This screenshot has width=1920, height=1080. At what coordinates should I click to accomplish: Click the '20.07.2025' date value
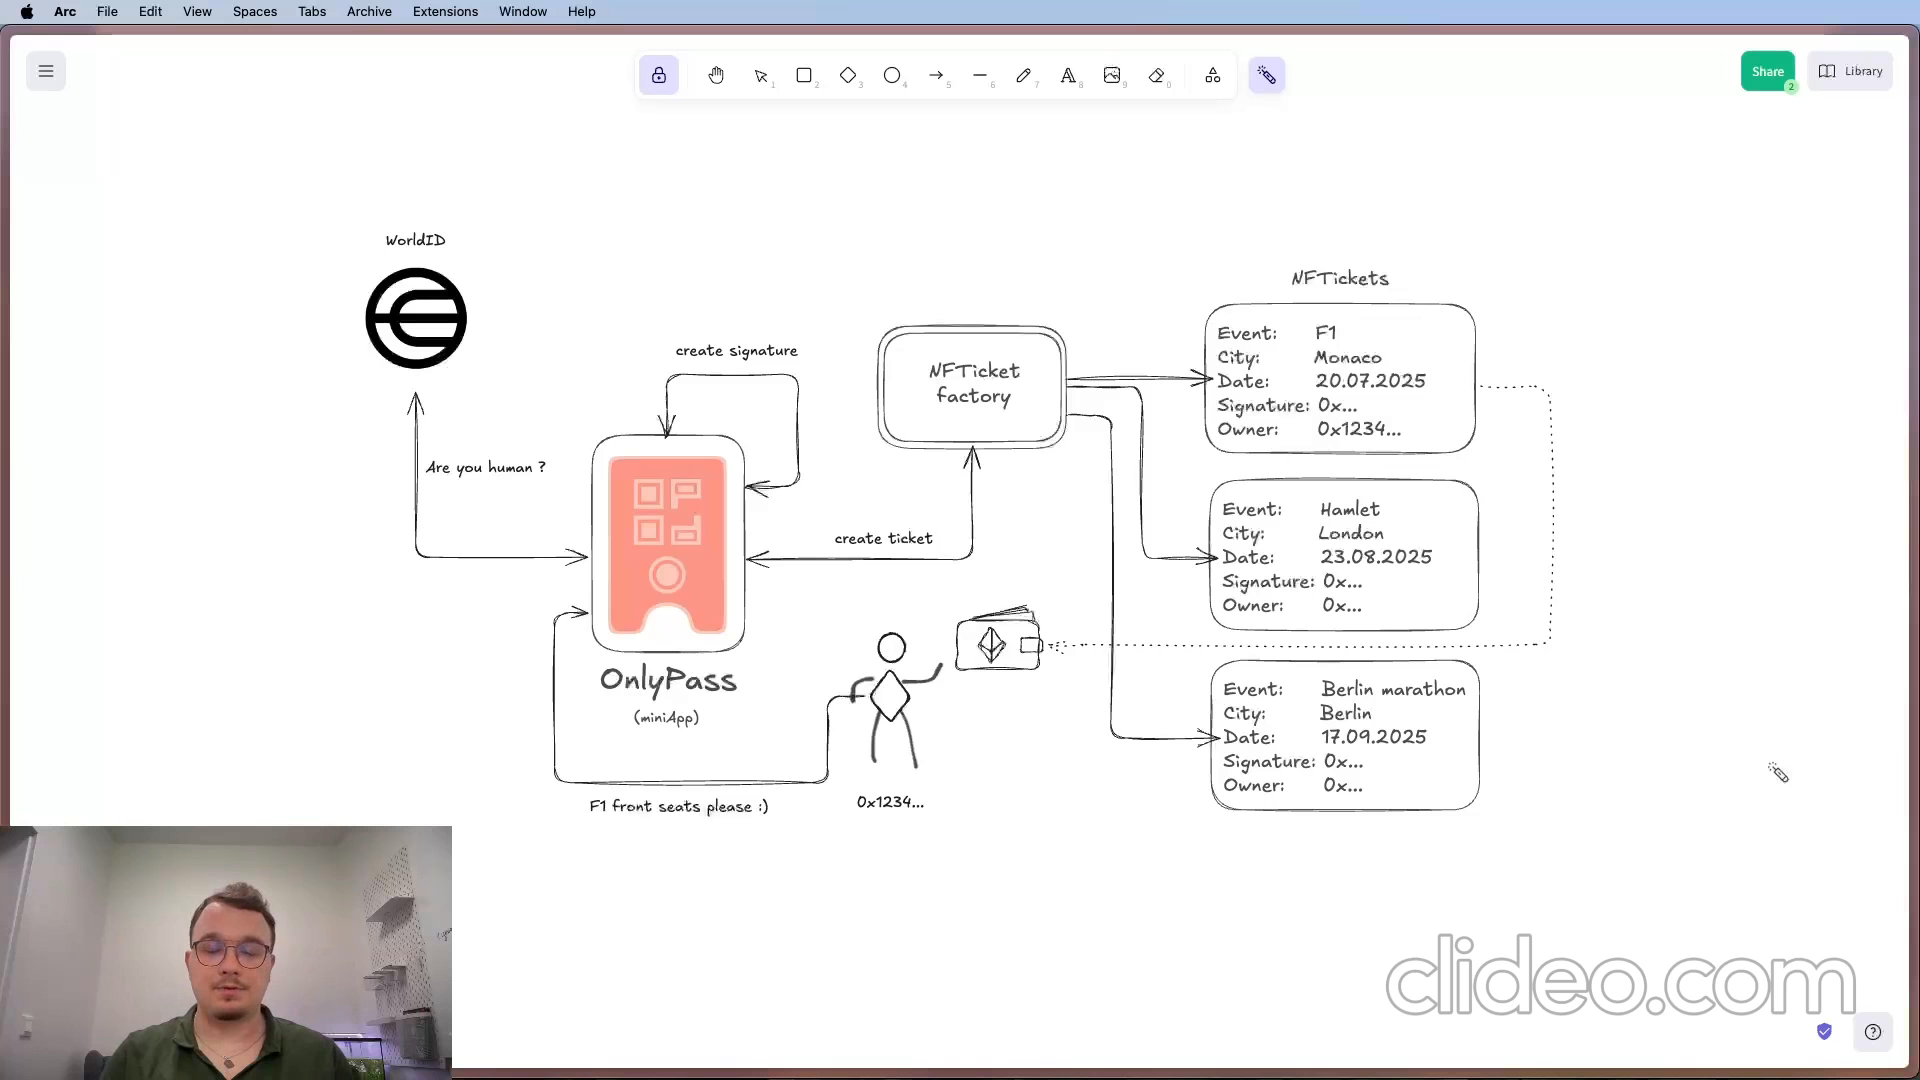pos(1370,381)
